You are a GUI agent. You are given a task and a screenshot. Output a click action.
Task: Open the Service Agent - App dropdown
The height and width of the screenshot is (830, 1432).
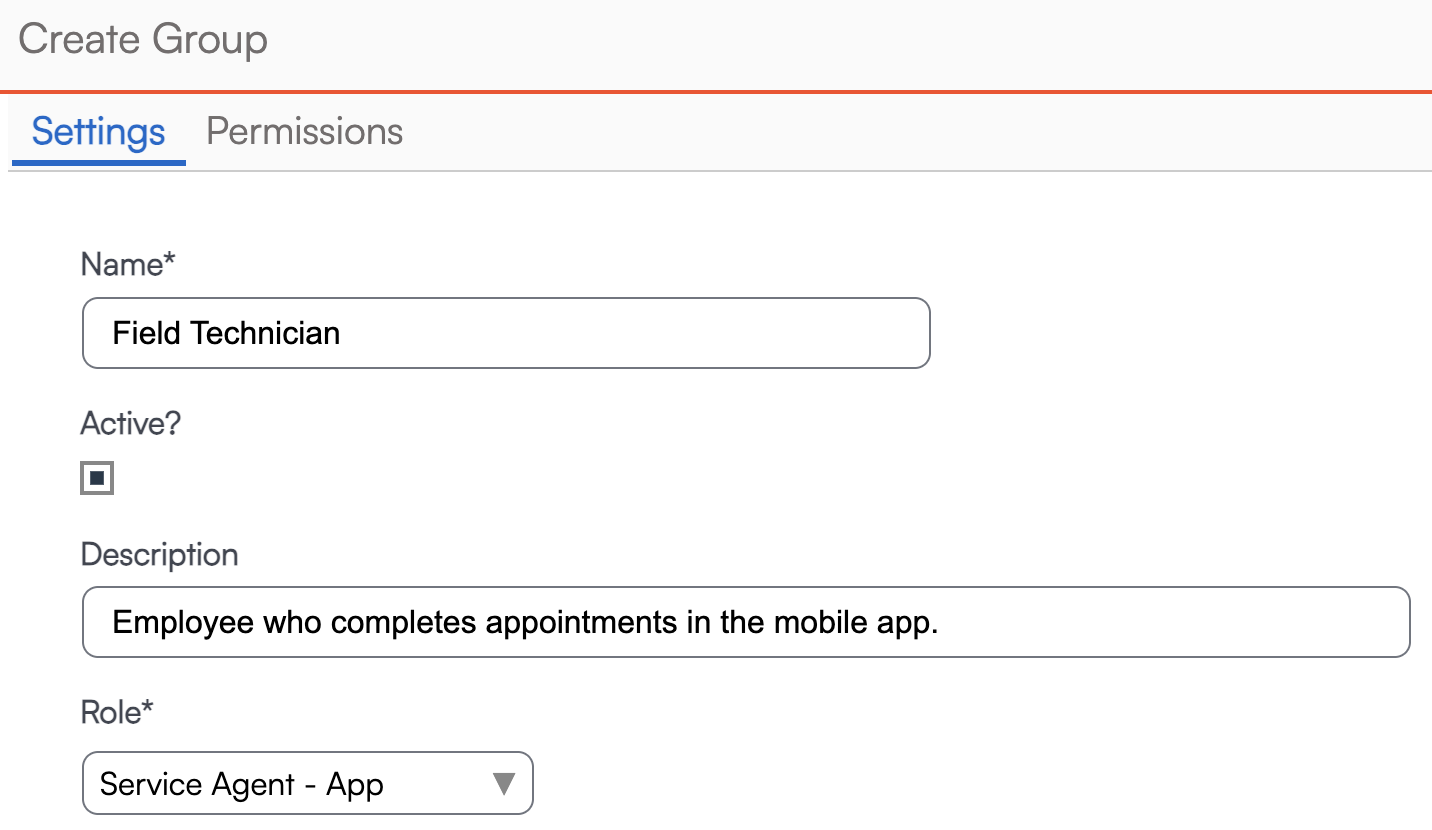tap(307, 784)
